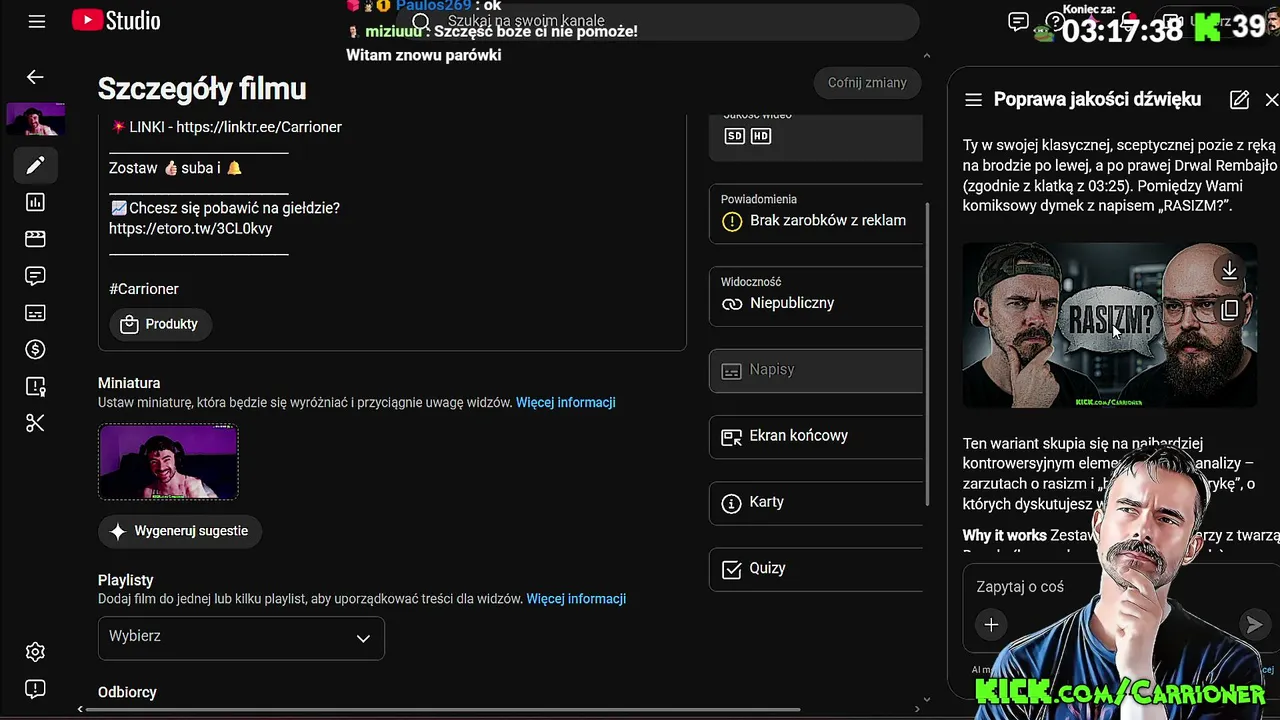The width and height of the screenshot is (1280, 720).
Task: Open the Wybierz playlist dropdown
Action: click(x=241, y=637)
